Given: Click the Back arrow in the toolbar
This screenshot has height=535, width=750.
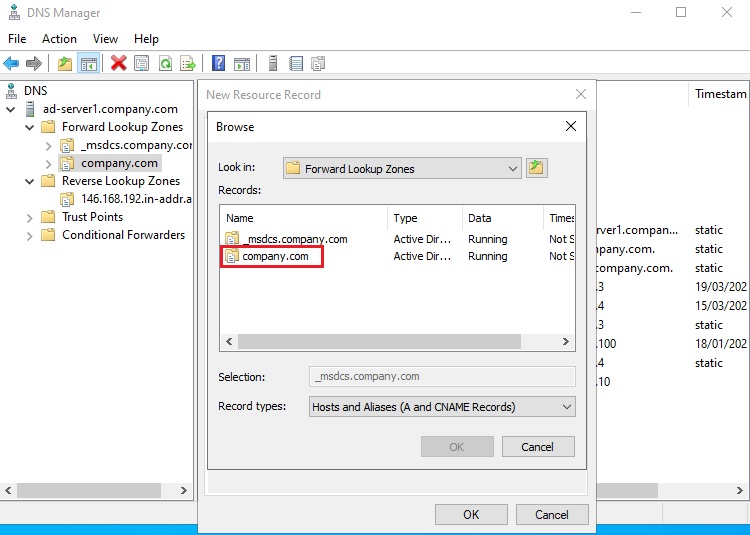Looking at the screenshot, I should [x=12, y=63].
